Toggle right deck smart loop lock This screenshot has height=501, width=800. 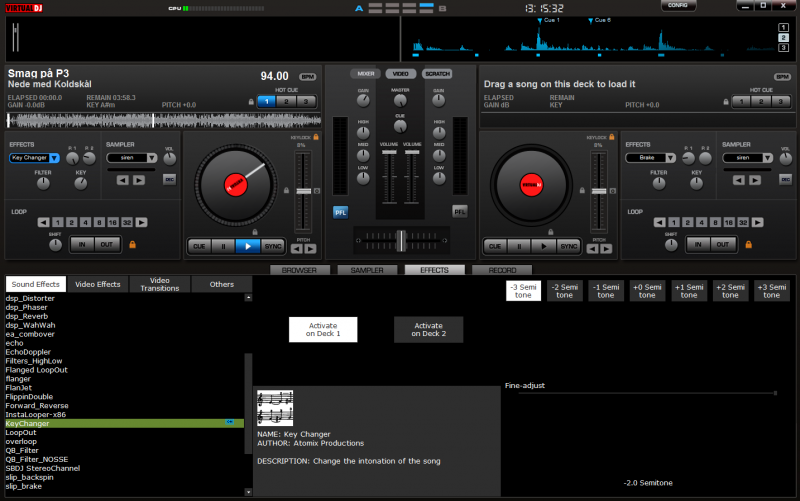(x=748, y=244)
